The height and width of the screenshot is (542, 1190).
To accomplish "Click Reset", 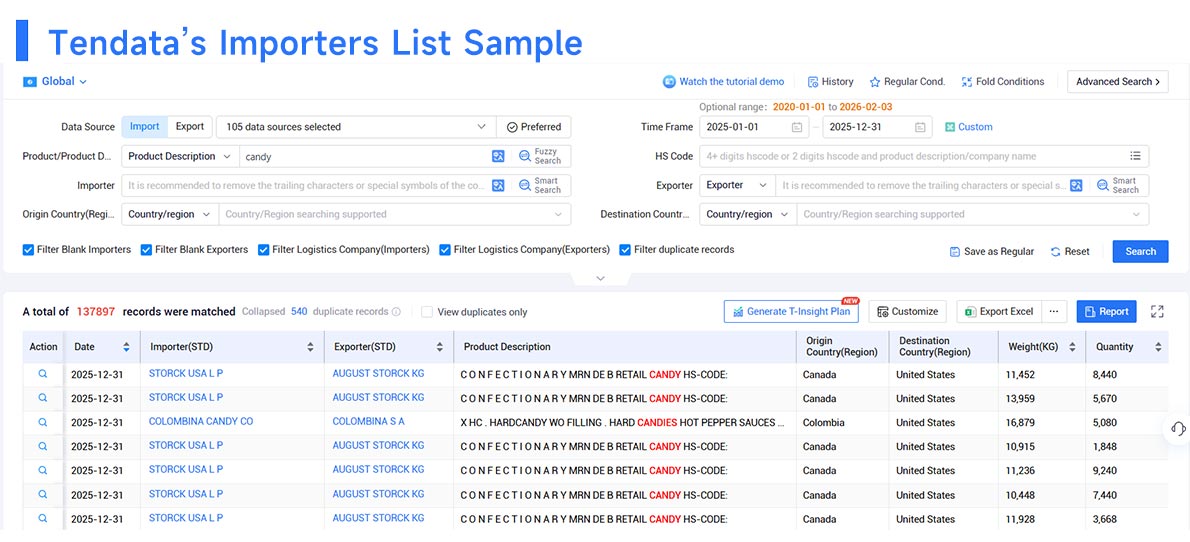I will click(1070, 251).
